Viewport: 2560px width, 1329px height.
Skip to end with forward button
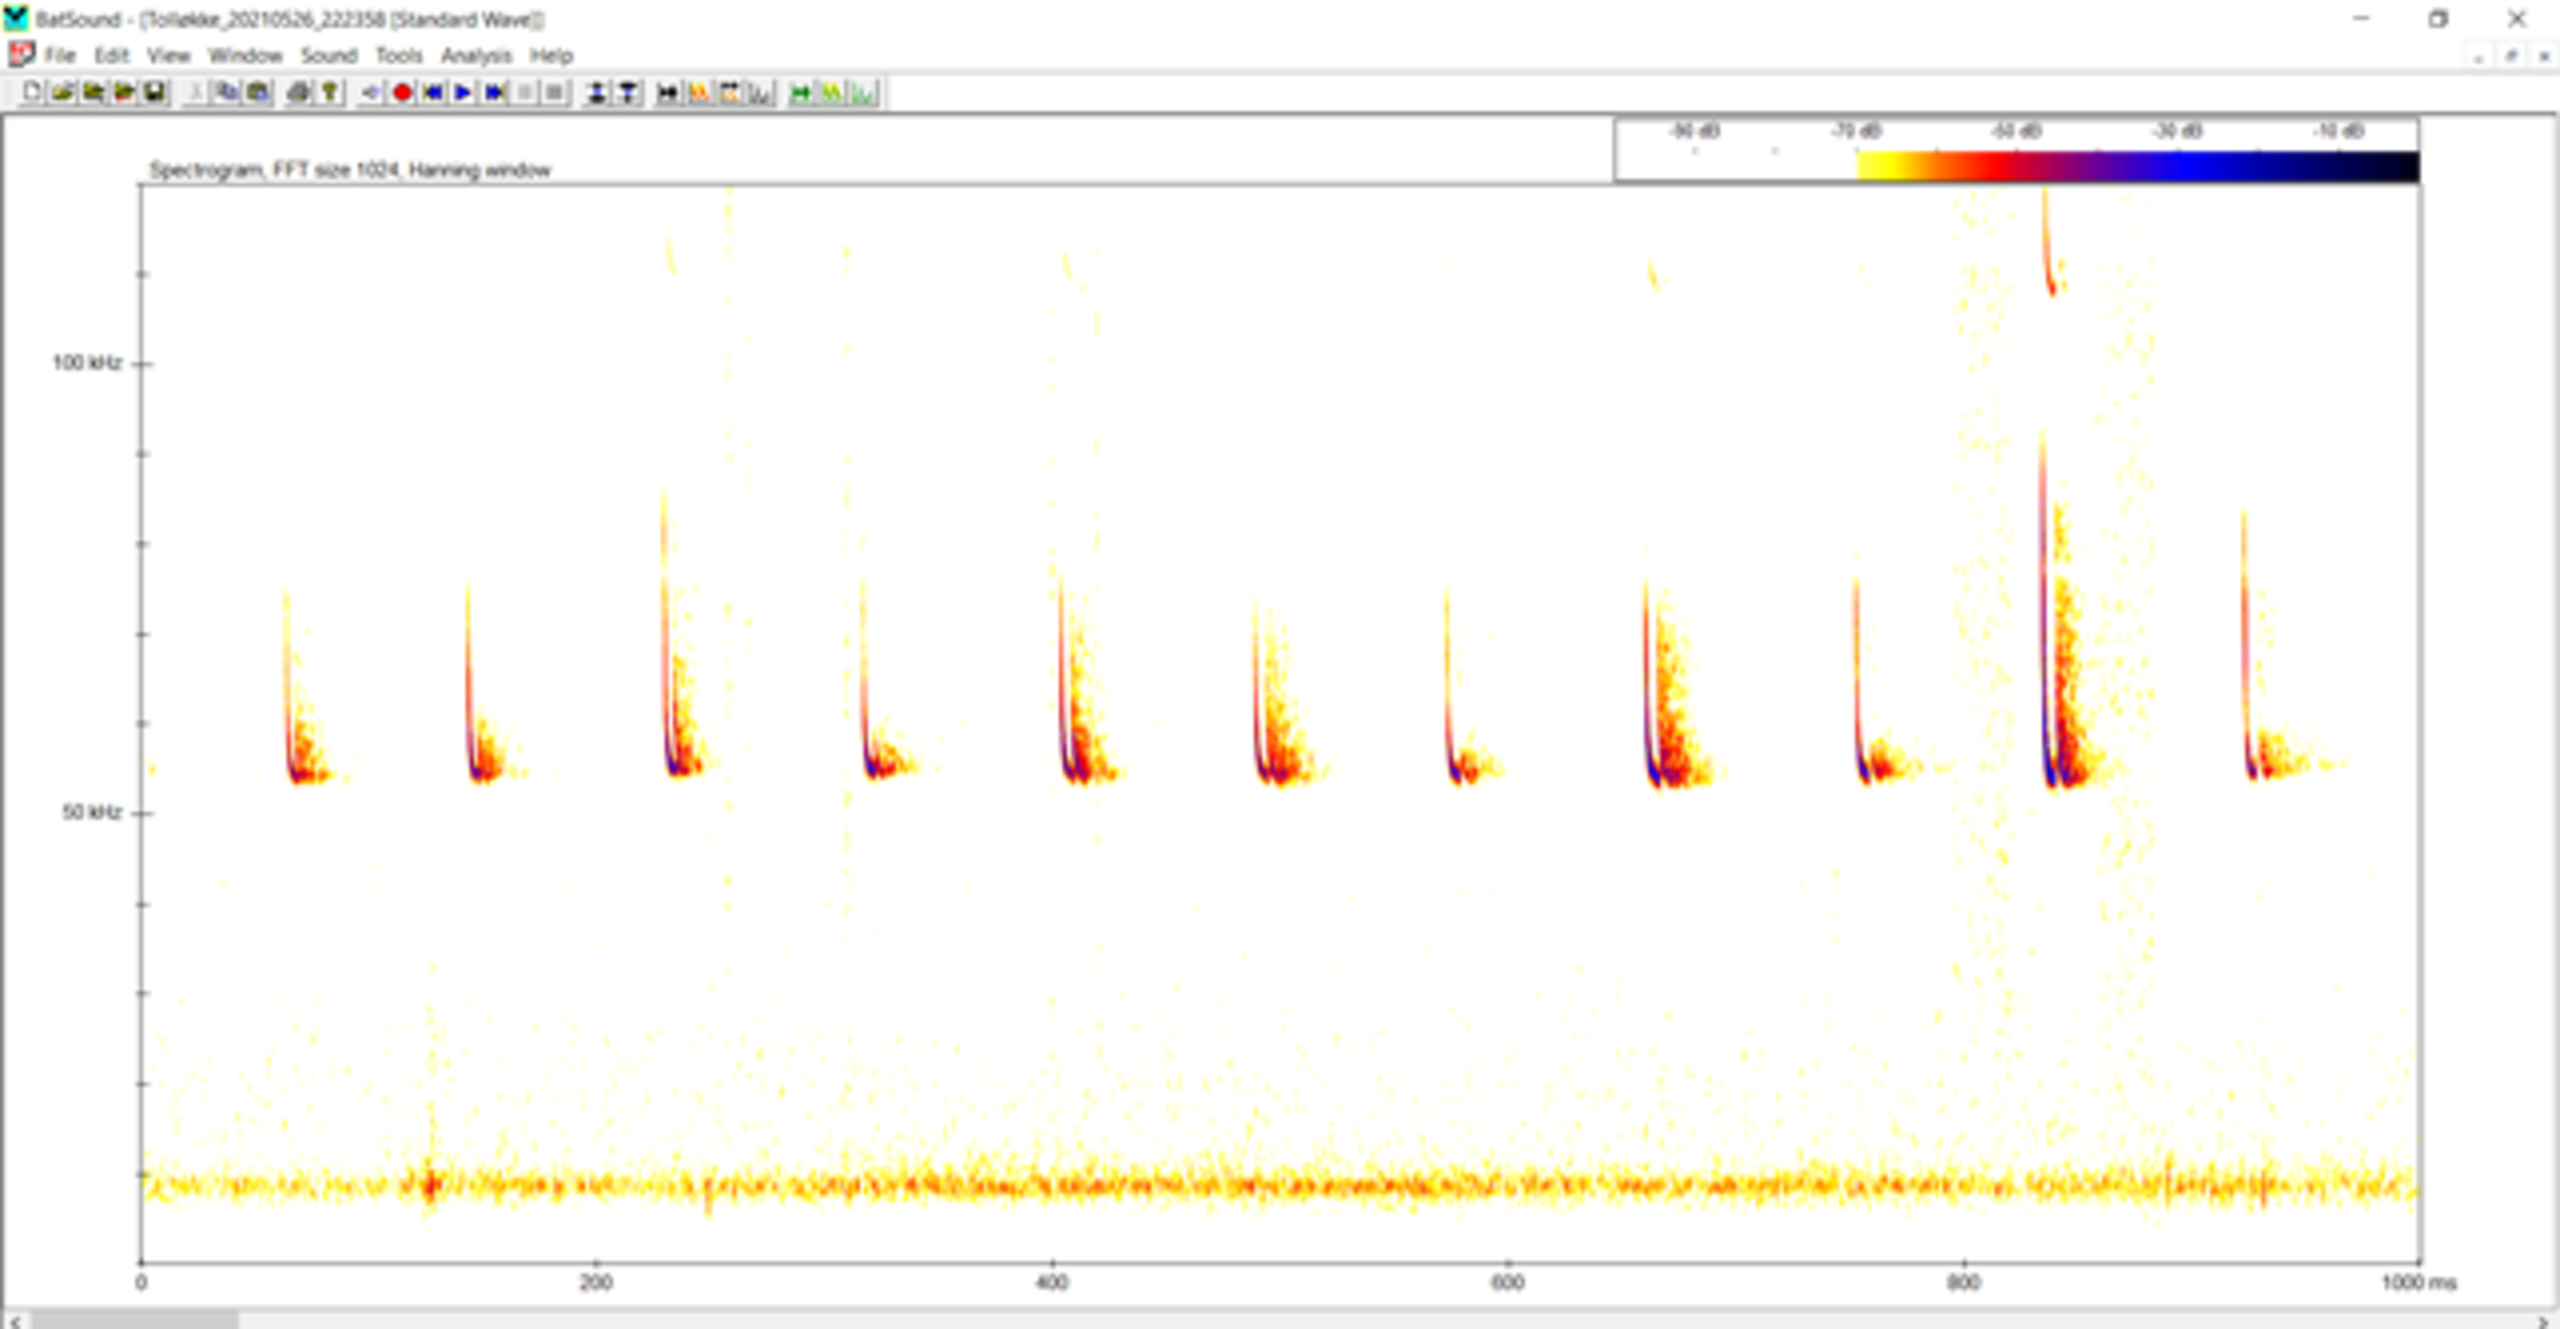tap(494, 93)
